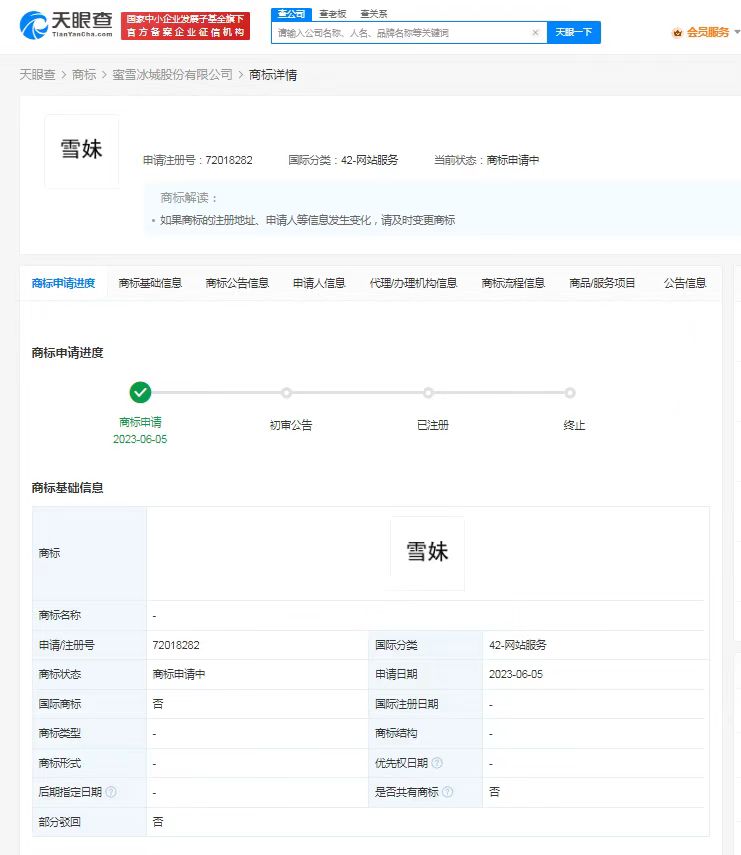
Task: Click the green check 商标申请 progress marker
Action: click(x=140, y=393)
